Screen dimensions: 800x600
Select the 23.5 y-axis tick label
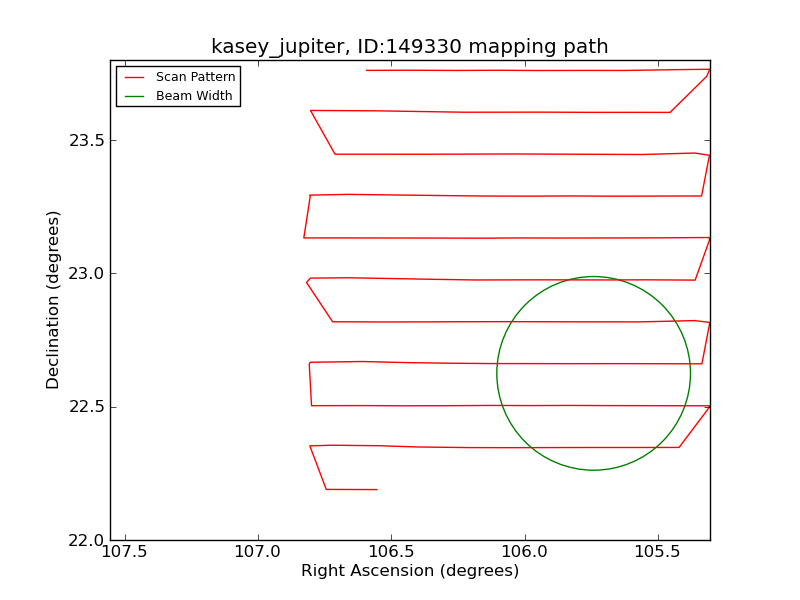(85, 140)
